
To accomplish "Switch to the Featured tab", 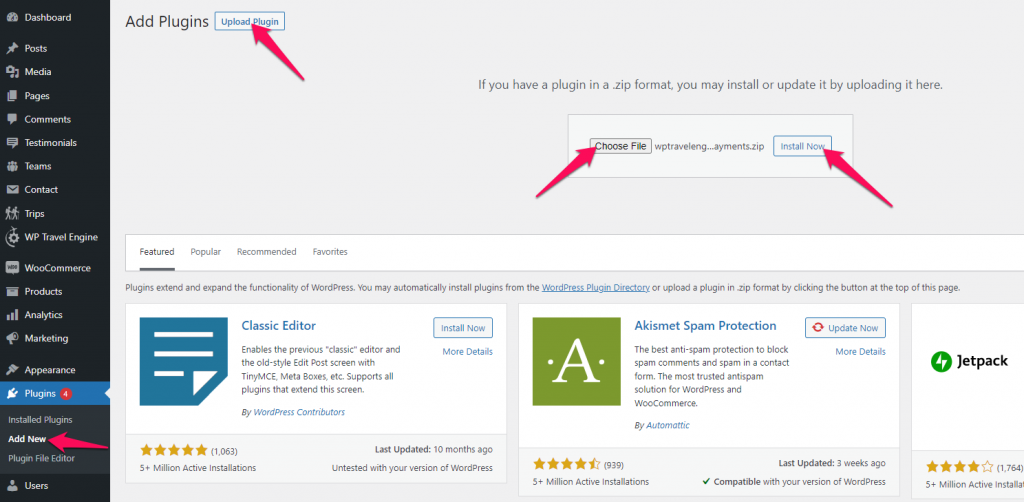I will click(157, 252).
